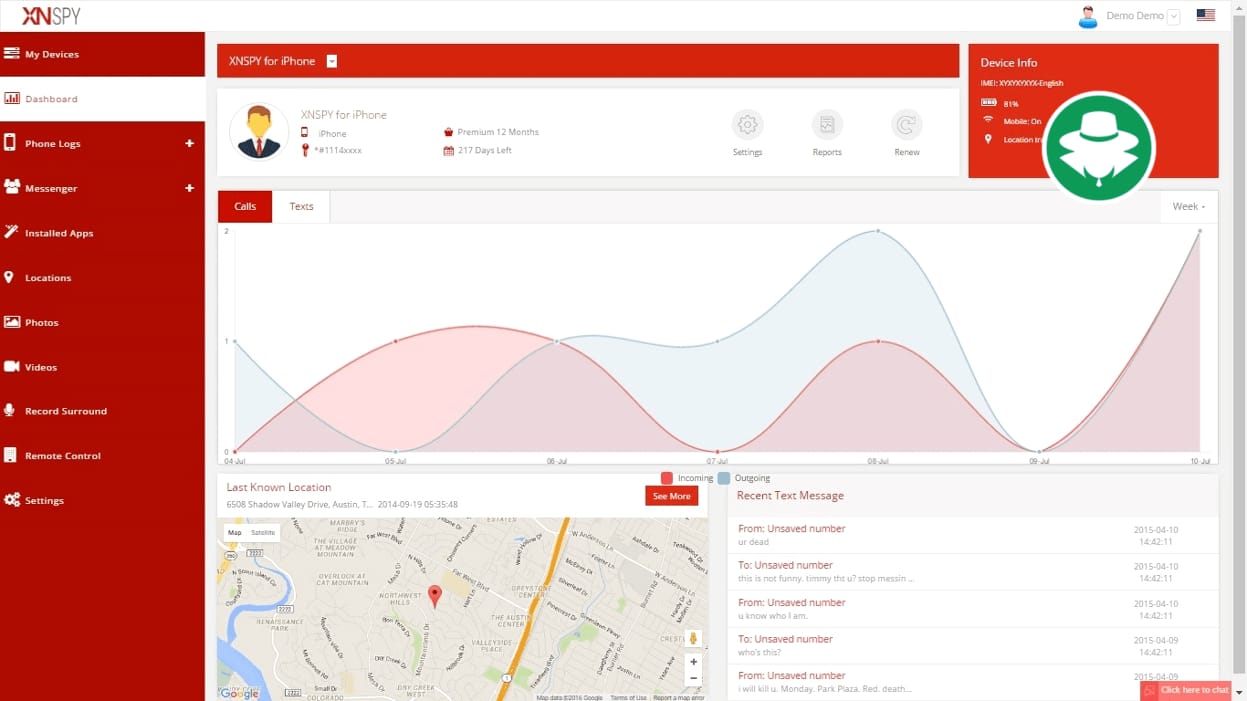Open the Reports icon
Image resolution: width=1247 pixels, height=701 pixels.
tap(827, 125)
